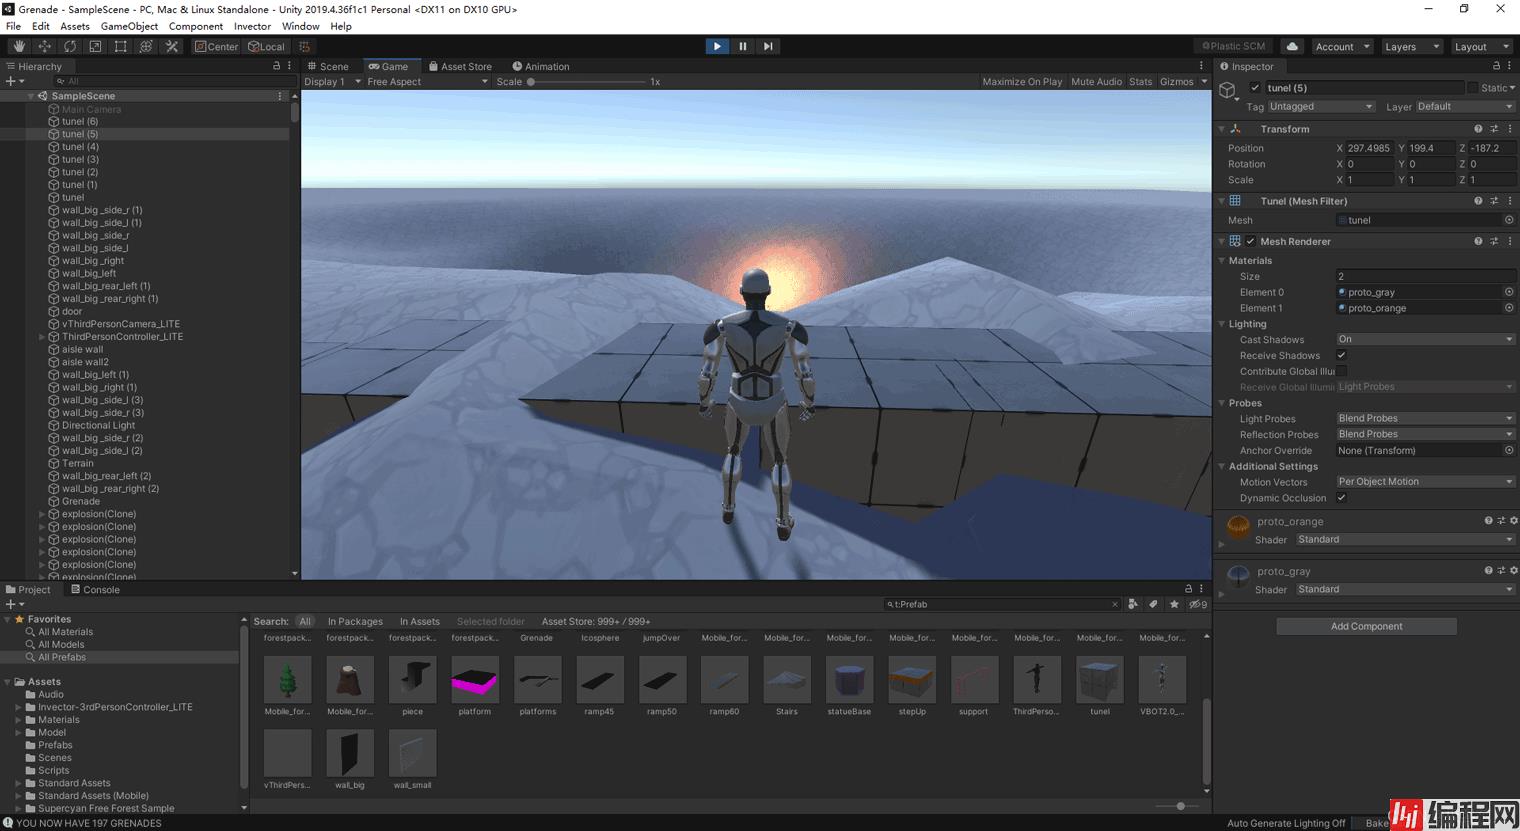Image resolution: width=1520 pixels, height=831 pixels.
Task: Open the Account dropdown
Action: click(1341, 46)
